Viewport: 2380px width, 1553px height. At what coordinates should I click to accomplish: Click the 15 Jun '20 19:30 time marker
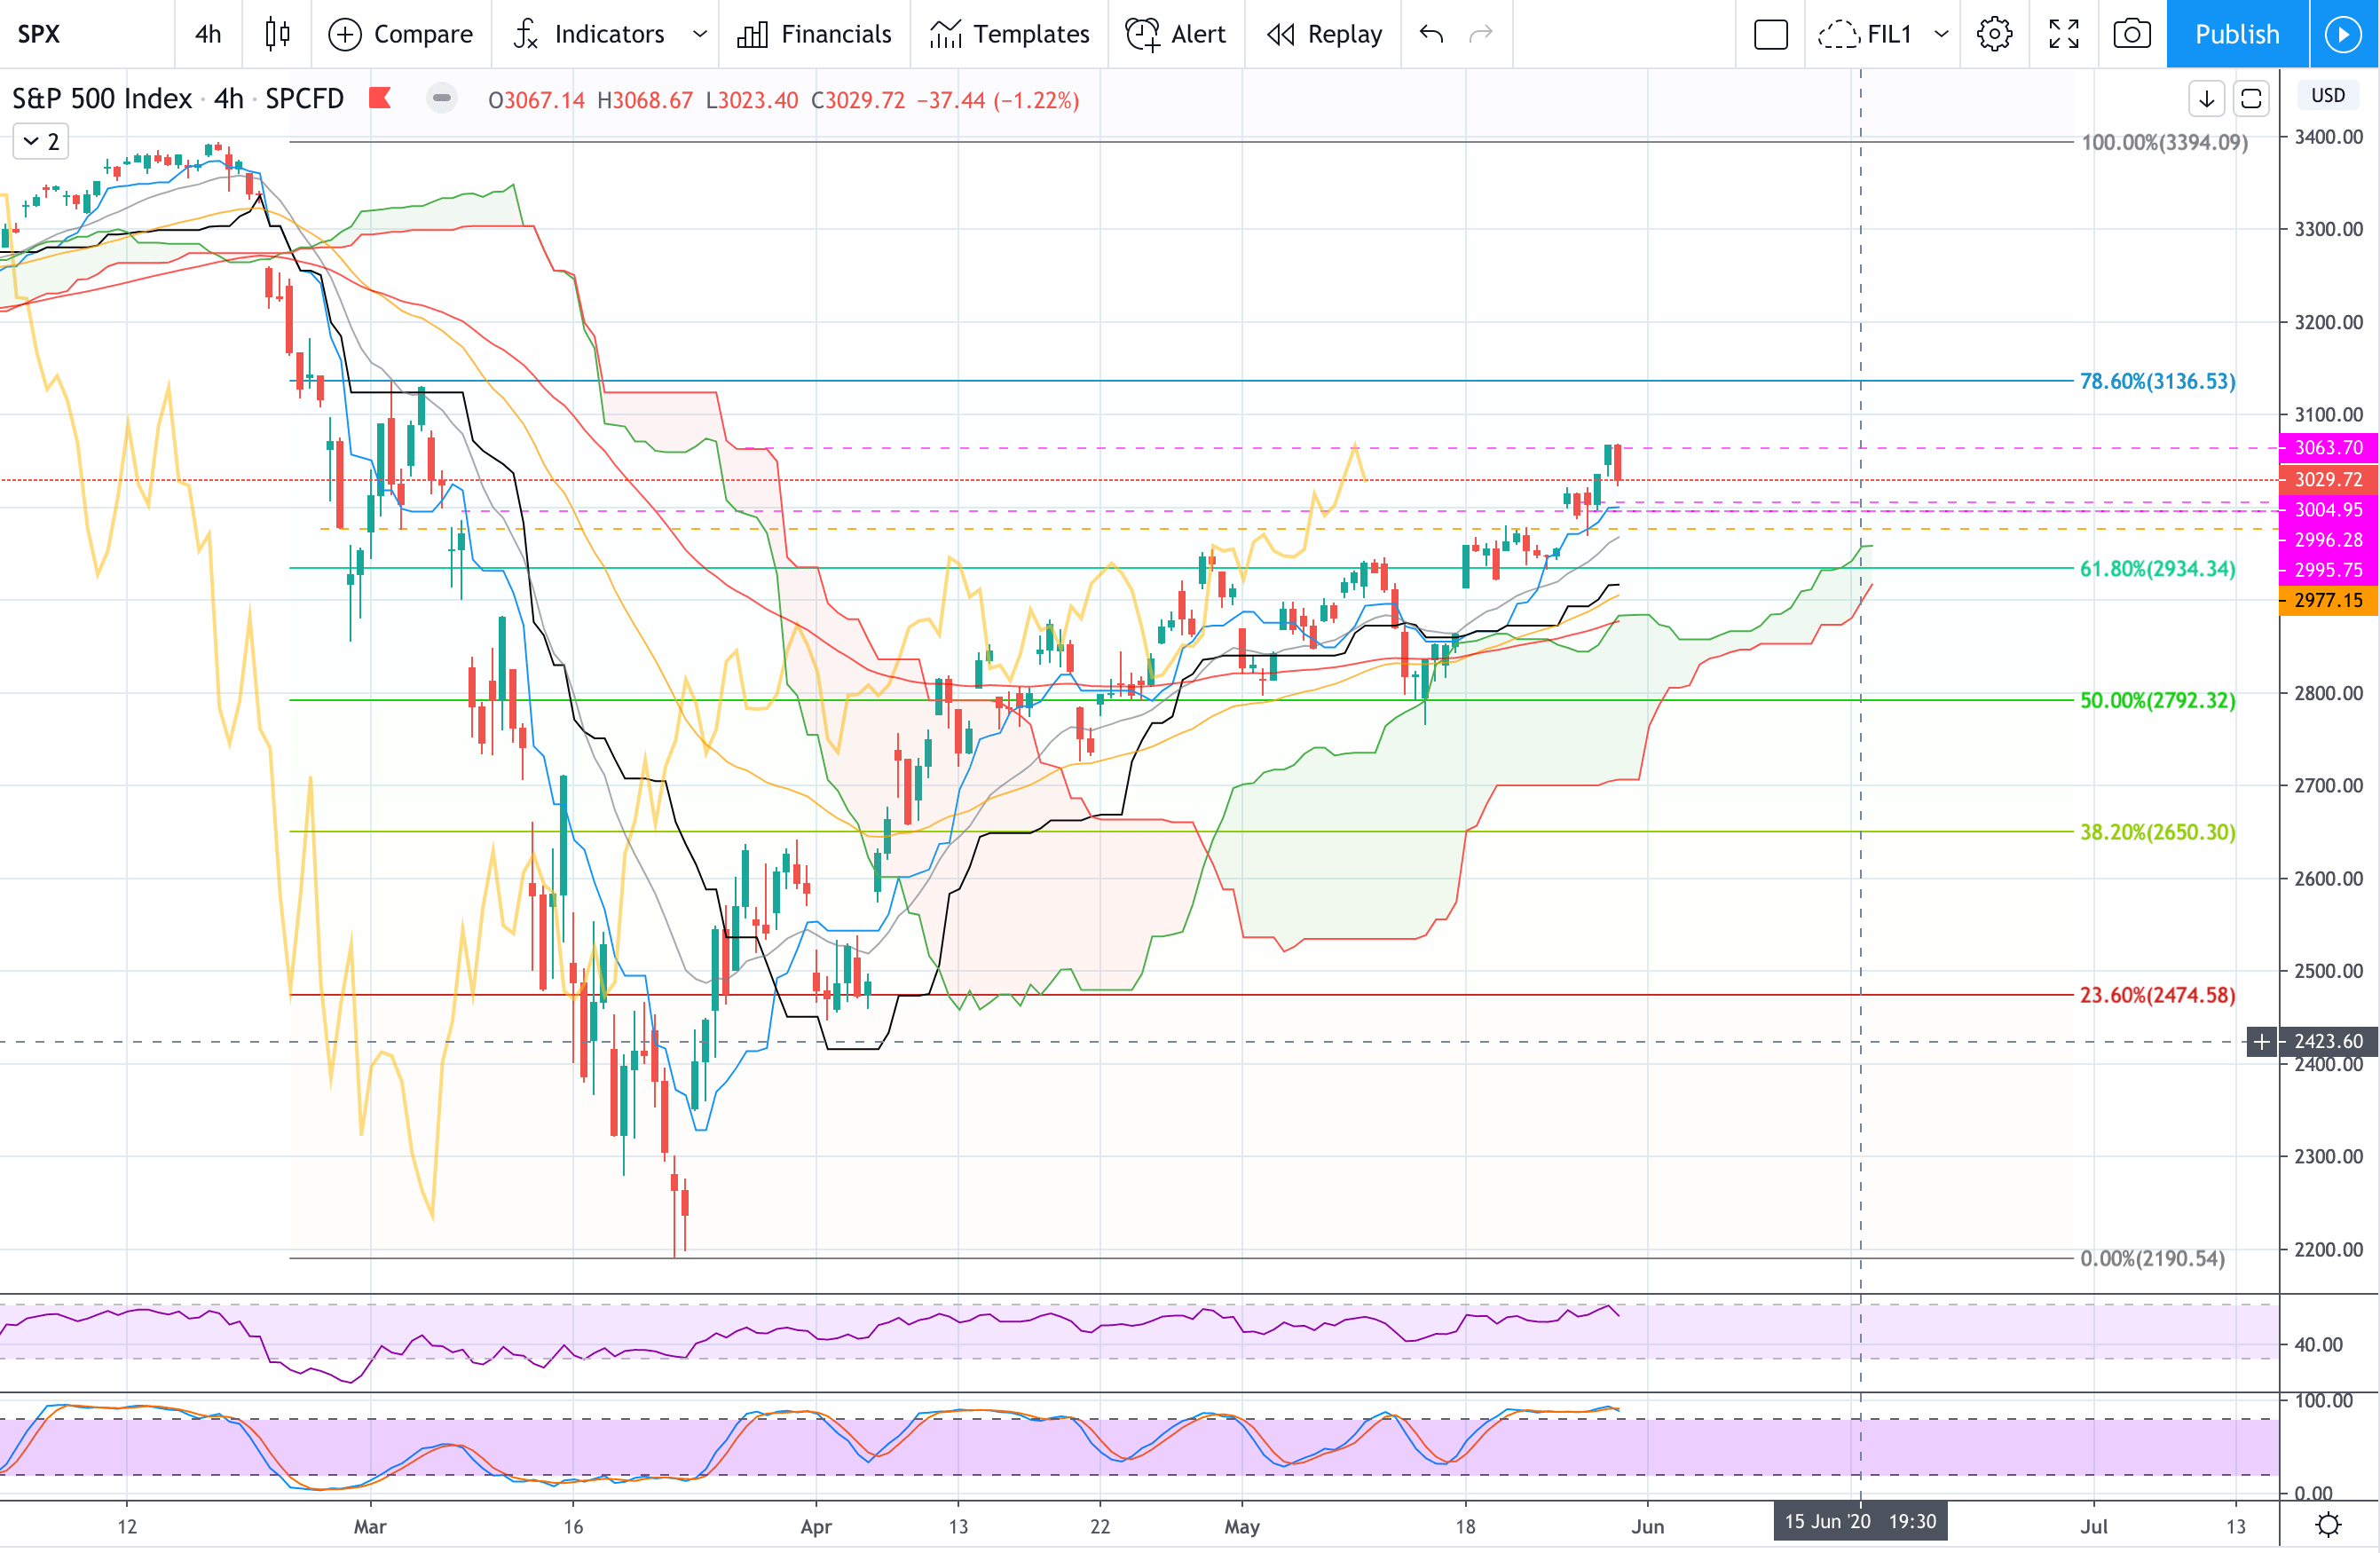[1860, 1521]
